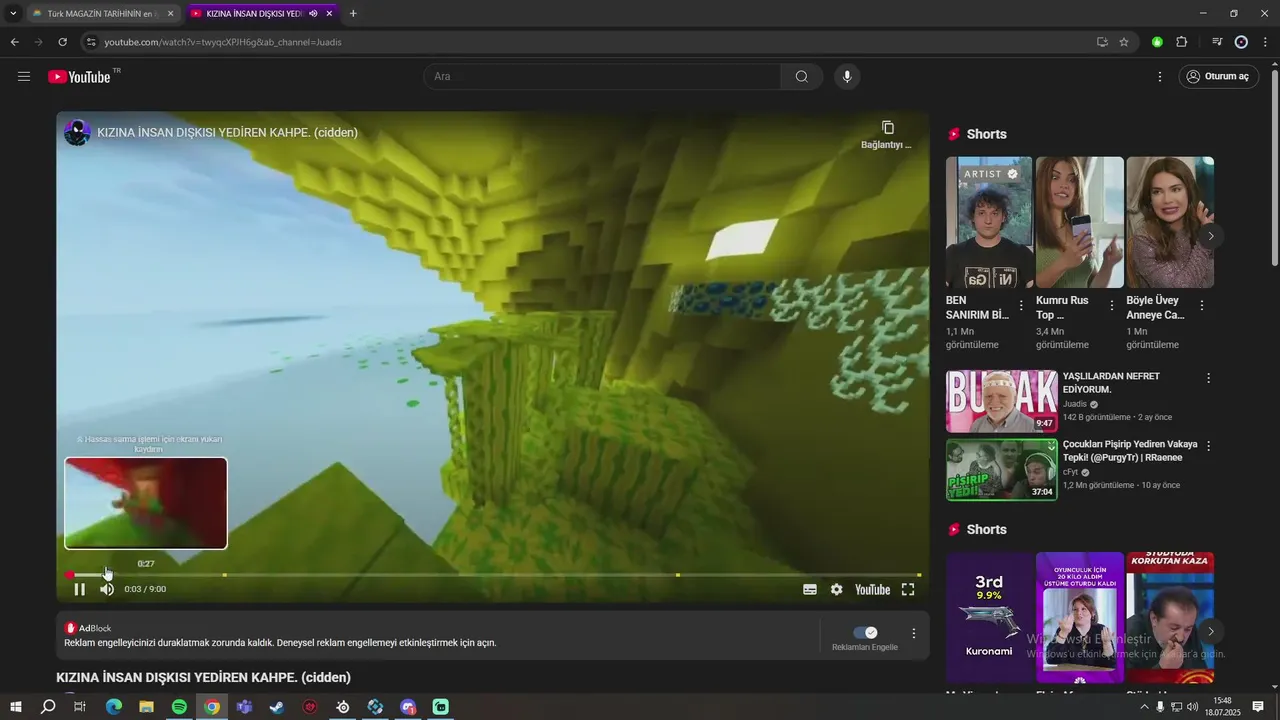1280x720 pixels.
Task: Click the Oturum aç sign-in button
Action: click(x=1218, y=77)
